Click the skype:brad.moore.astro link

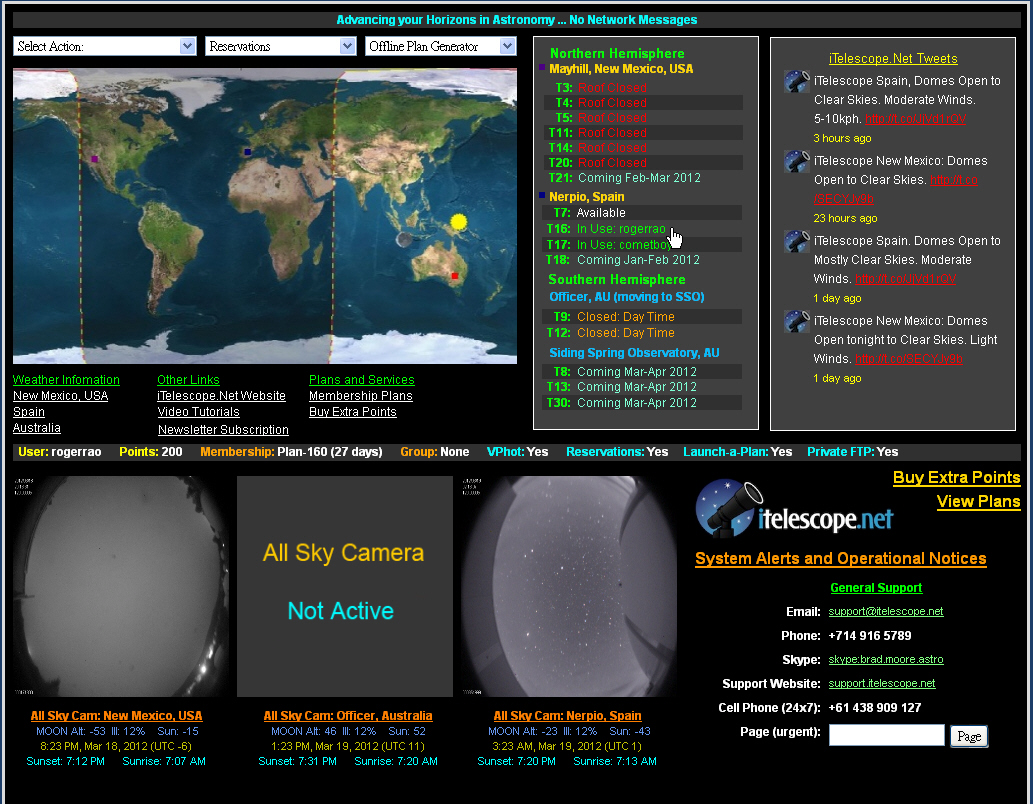pos(886,660)
